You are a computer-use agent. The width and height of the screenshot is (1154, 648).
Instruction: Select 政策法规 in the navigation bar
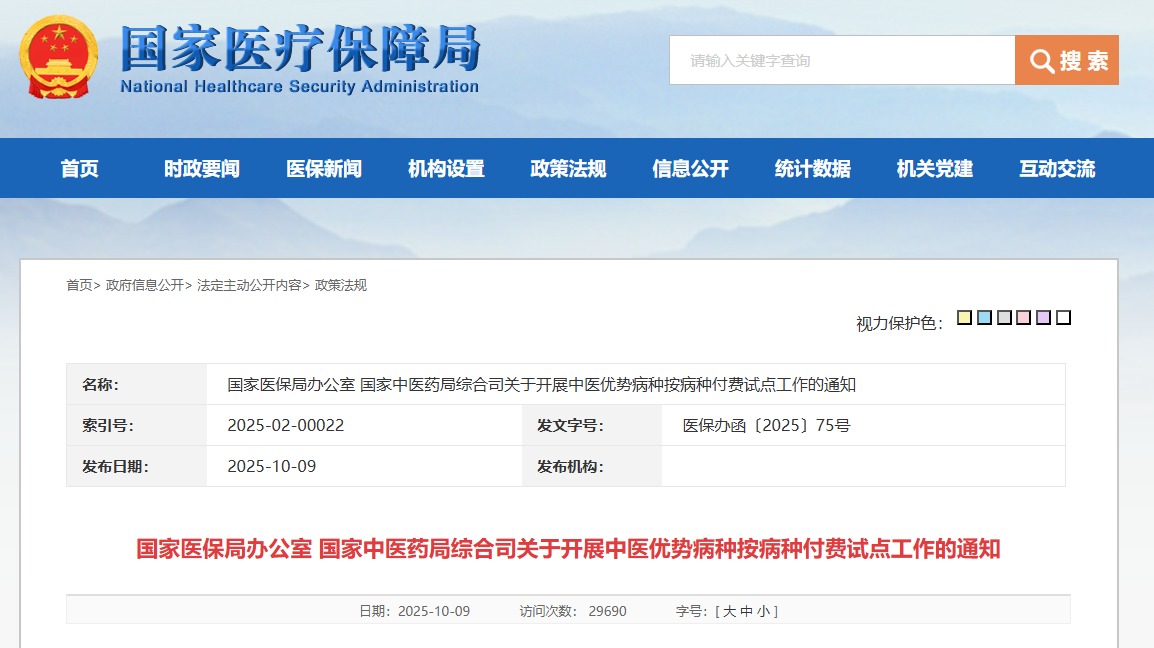tap(568, 169)
